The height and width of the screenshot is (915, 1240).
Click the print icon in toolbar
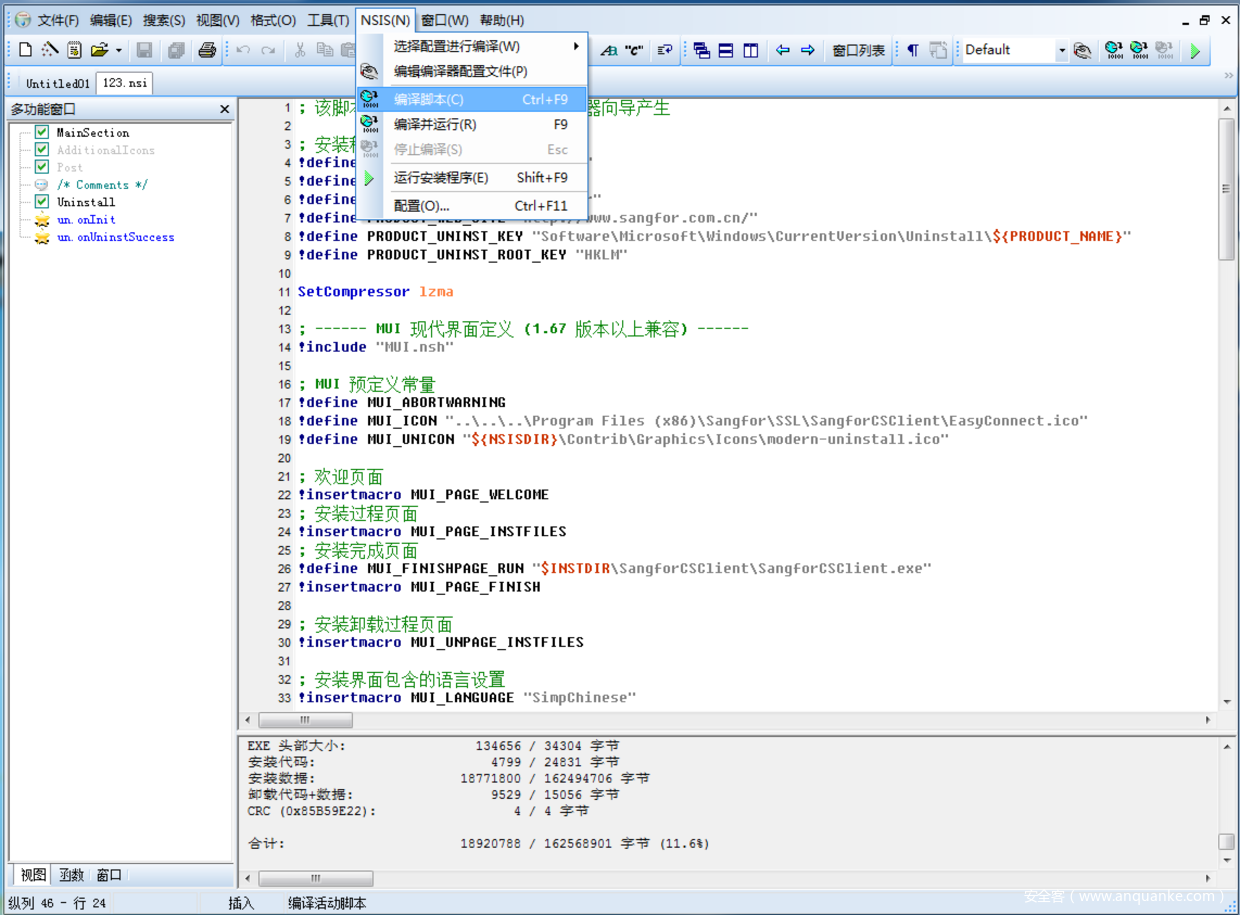207,50
